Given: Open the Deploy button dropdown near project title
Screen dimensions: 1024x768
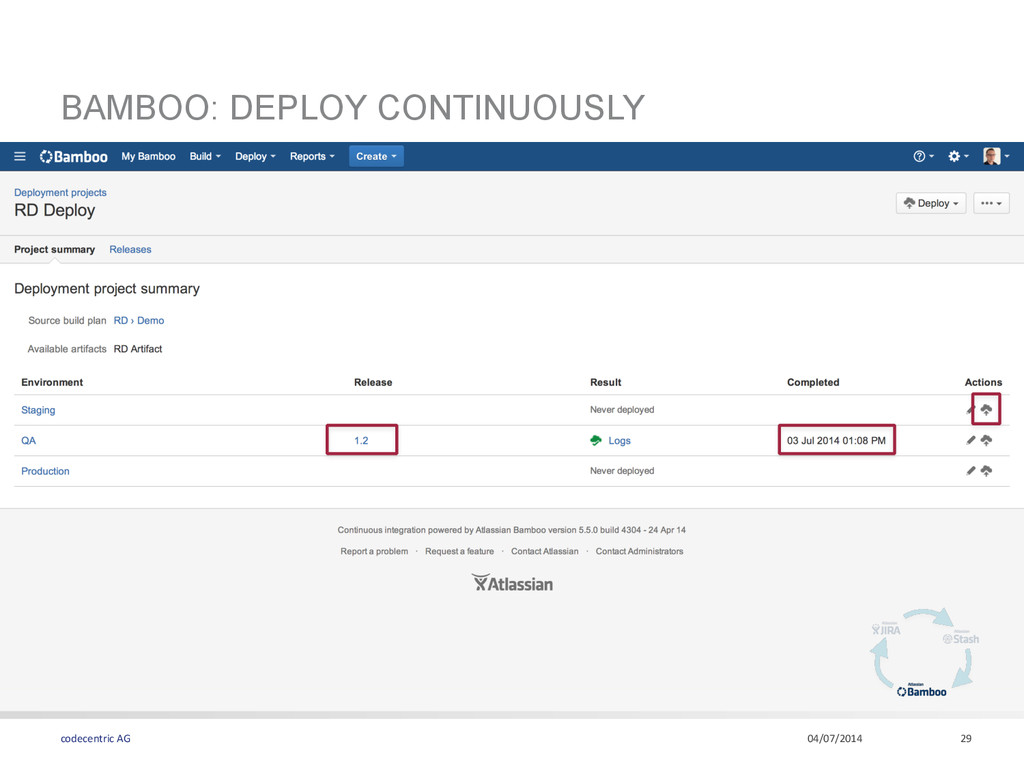Looking at the screenshot, I should [x=931, y=203].
